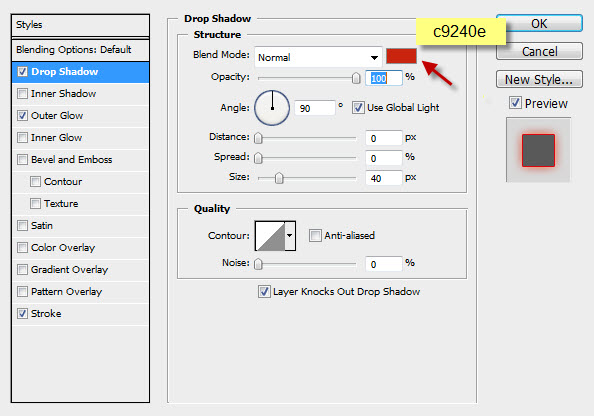Click the Noise value field

[x=383, y=264]
